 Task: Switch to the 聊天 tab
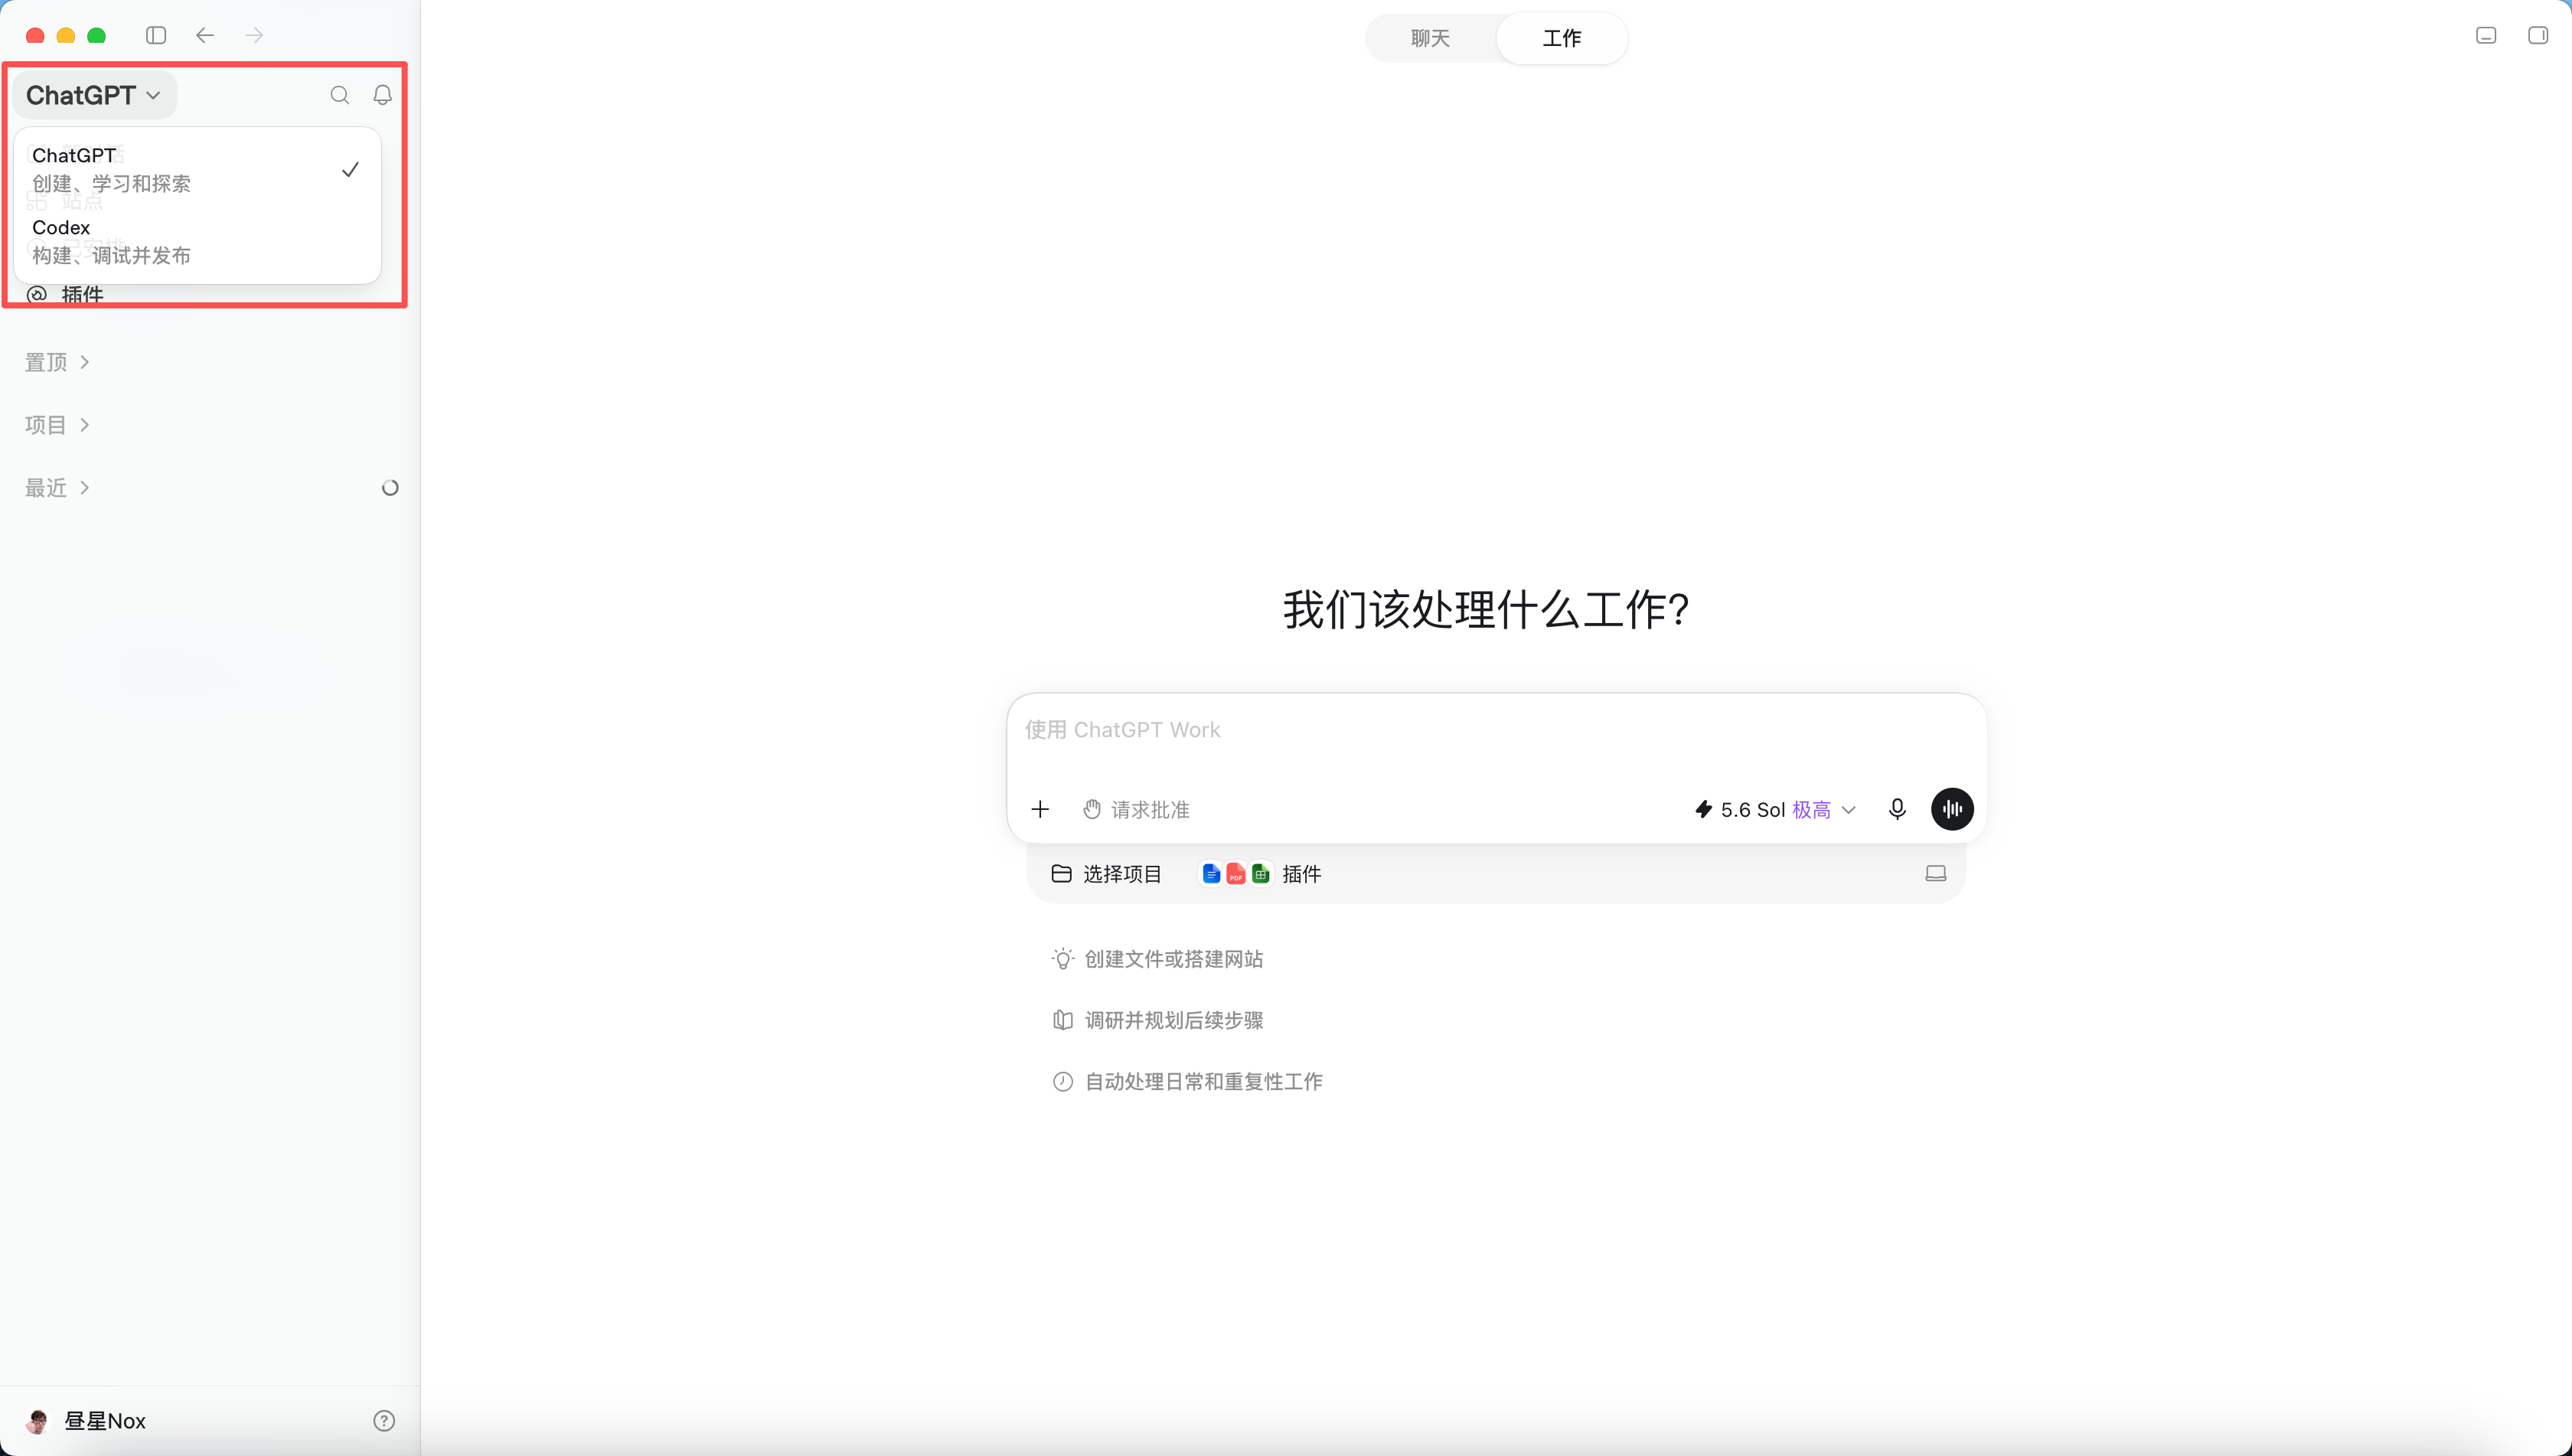pos(1430,38)
